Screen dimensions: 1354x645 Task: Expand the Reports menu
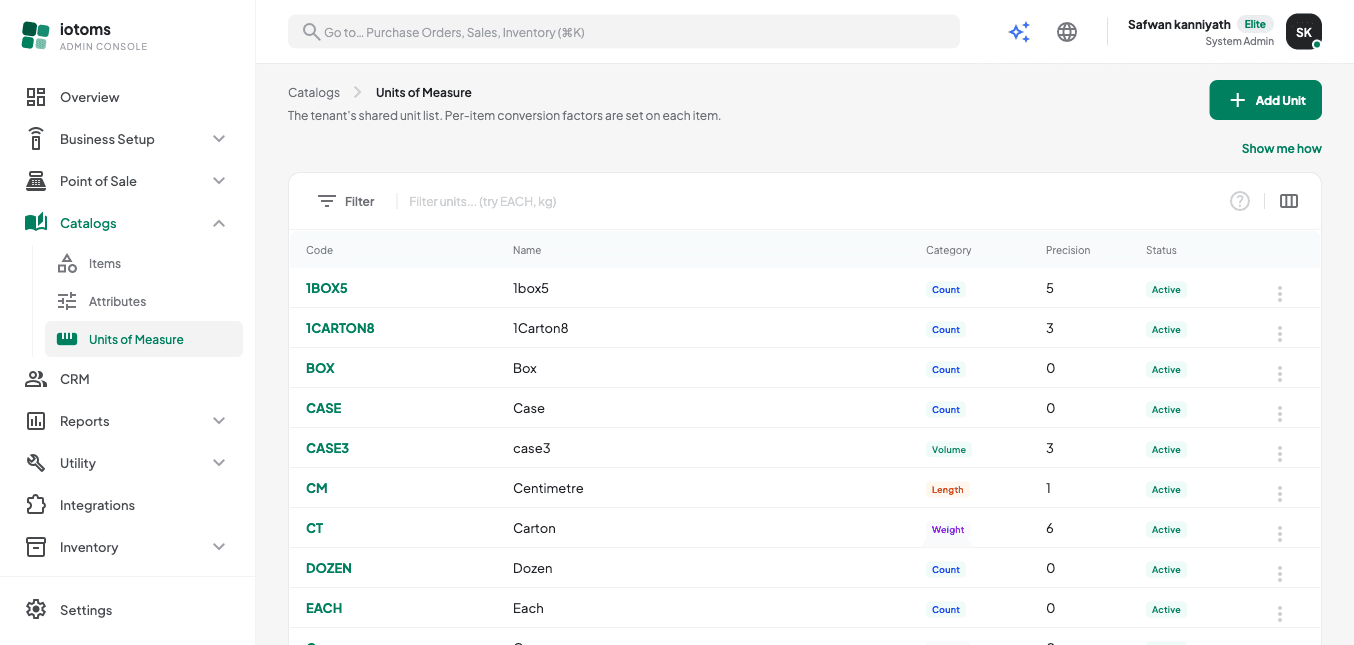(127, 421)
